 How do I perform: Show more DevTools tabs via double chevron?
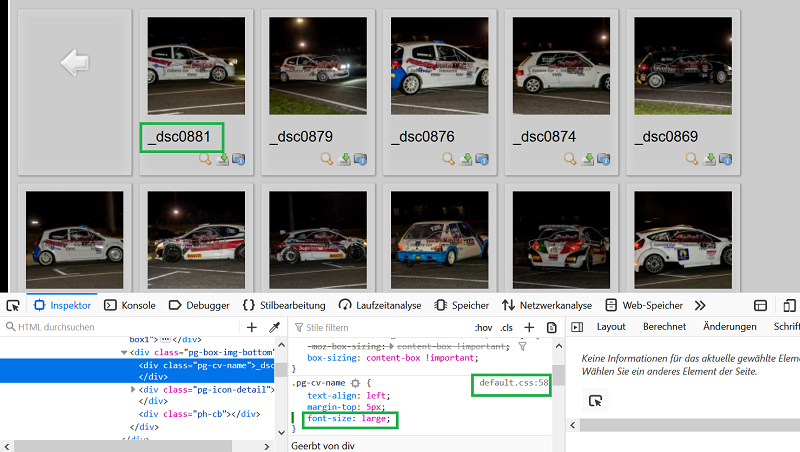pyautogui.click(x=700, y=305)
